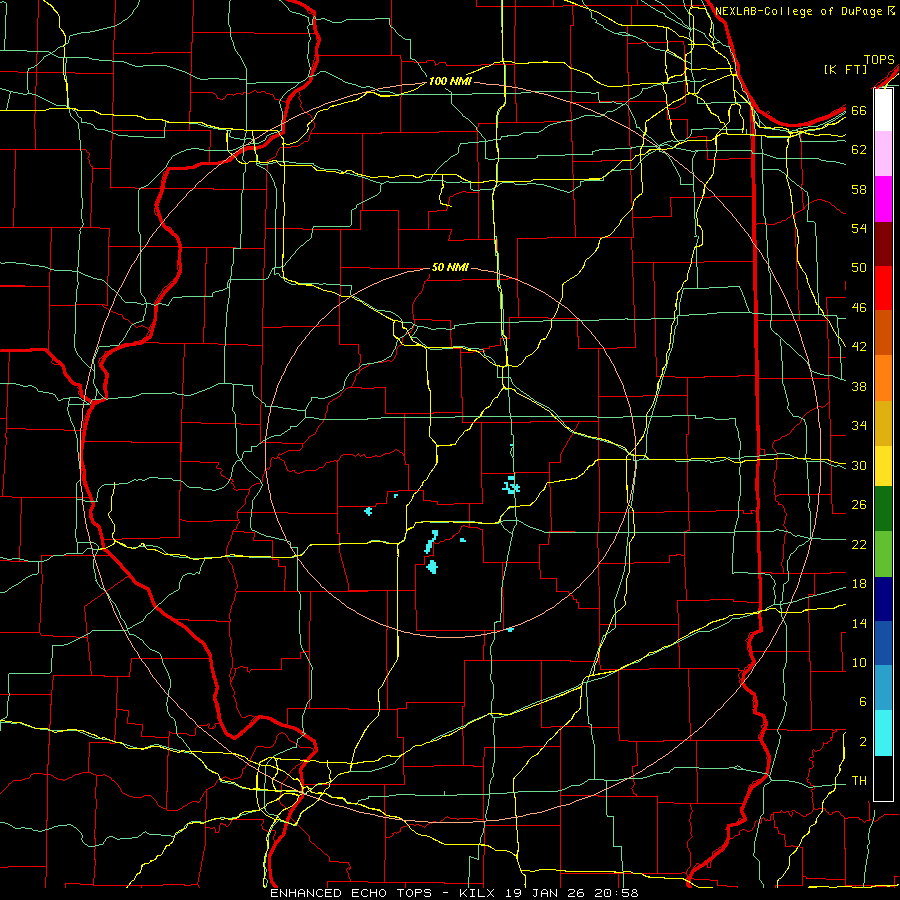Select the light pink legend color block

[x=883, y=154]
